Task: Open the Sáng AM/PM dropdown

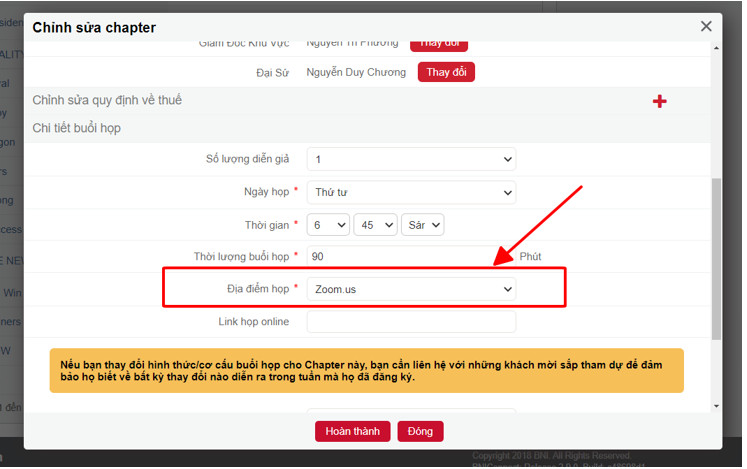Action: (x=423, y=225)
